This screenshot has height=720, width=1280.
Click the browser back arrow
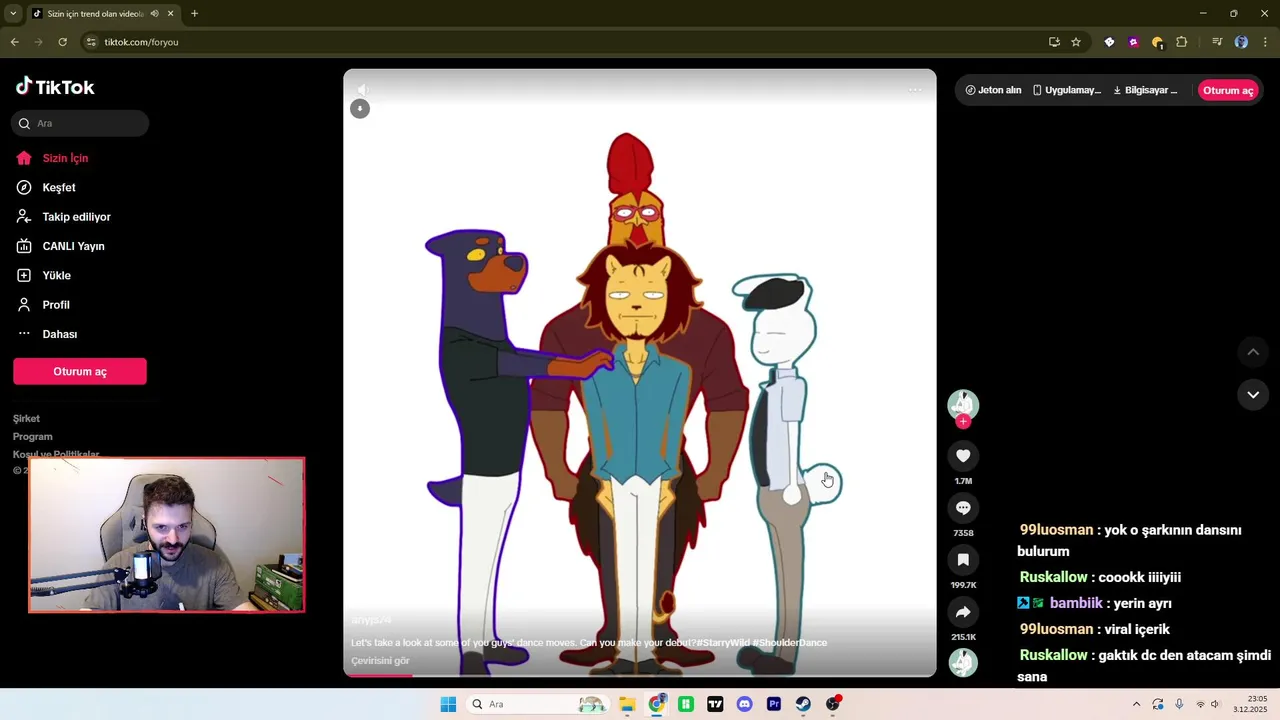coord(14,42)
